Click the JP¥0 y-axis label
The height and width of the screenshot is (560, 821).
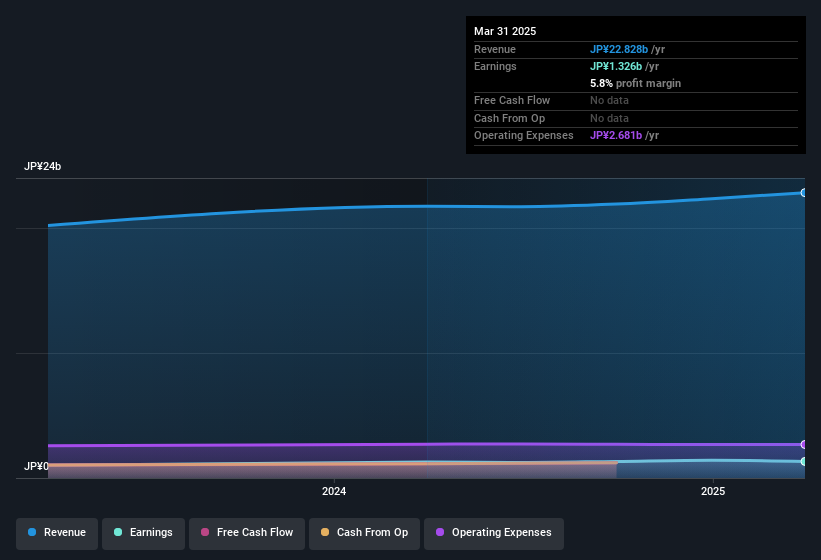coord(36,466)
